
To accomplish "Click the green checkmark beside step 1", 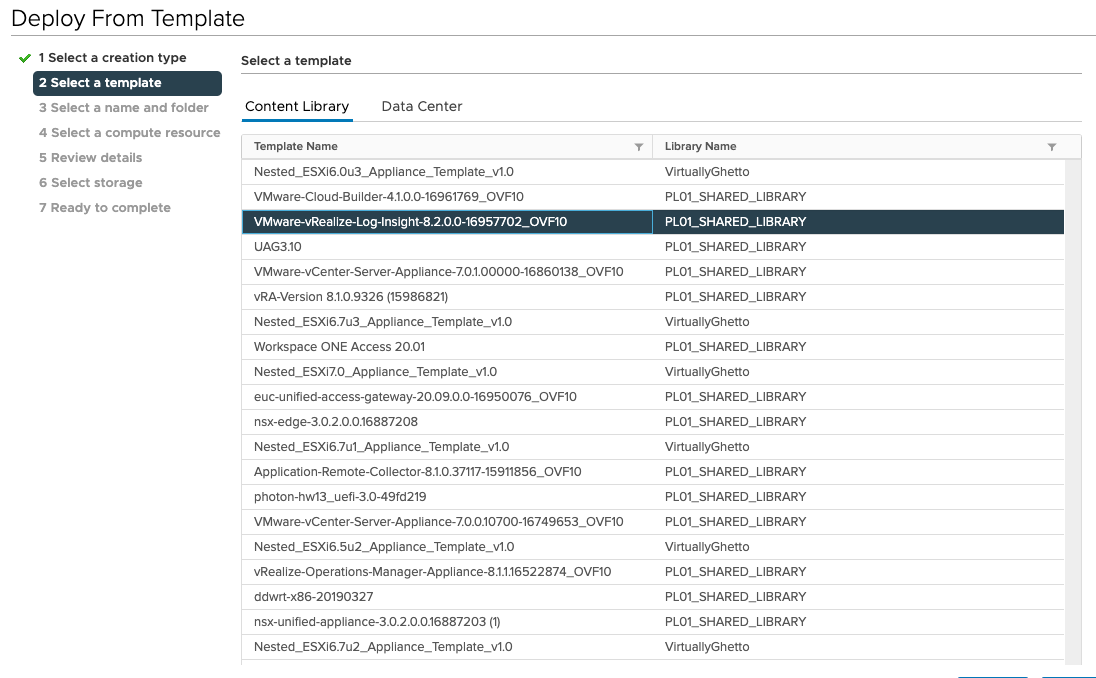I will [25, 58].
